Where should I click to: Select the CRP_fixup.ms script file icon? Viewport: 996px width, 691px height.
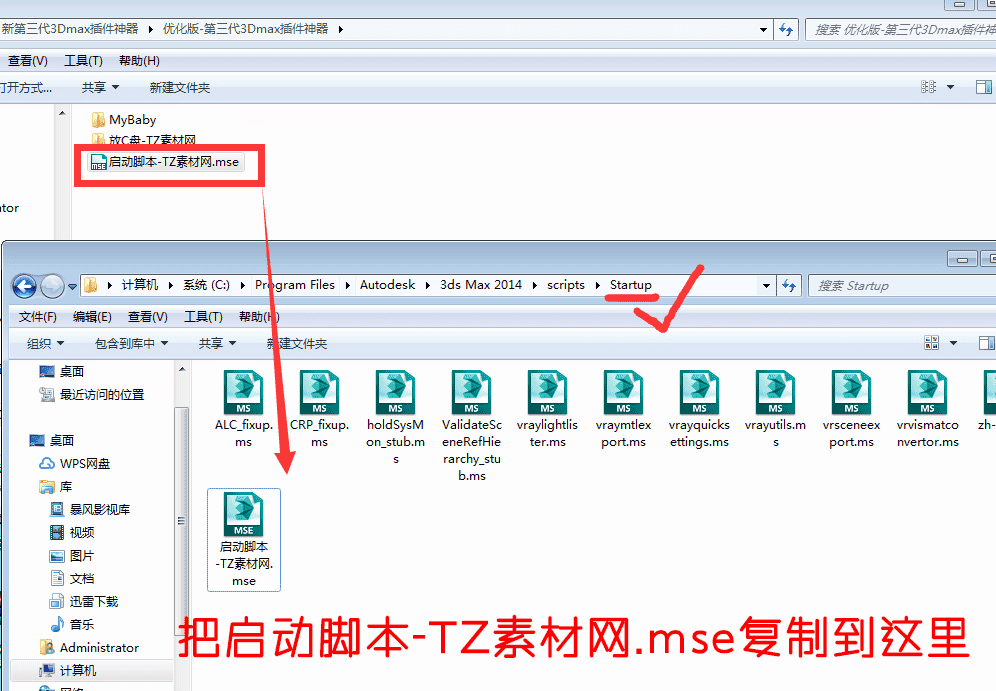click(x=320, y=392)
